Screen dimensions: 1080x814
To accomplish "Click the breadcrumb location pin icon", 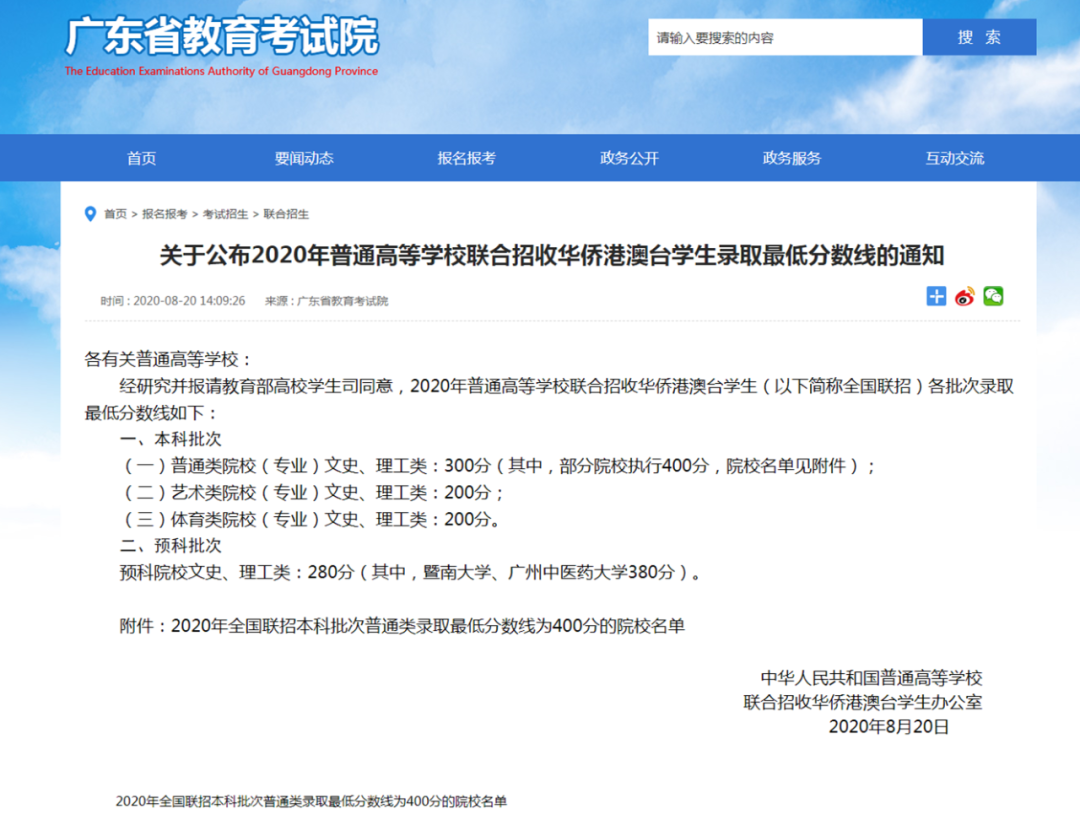I will pyautogui.click(x=90, y=214).
